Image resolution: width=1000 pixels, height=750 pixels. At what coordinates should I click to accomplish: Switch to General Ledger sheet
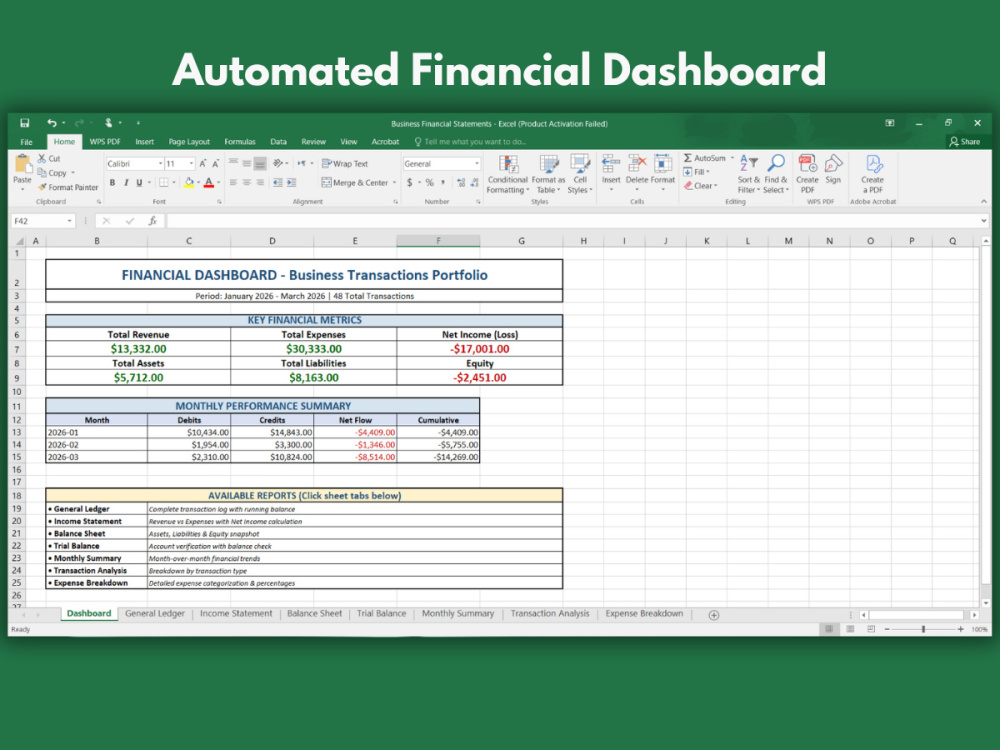[x=154, y=614]
